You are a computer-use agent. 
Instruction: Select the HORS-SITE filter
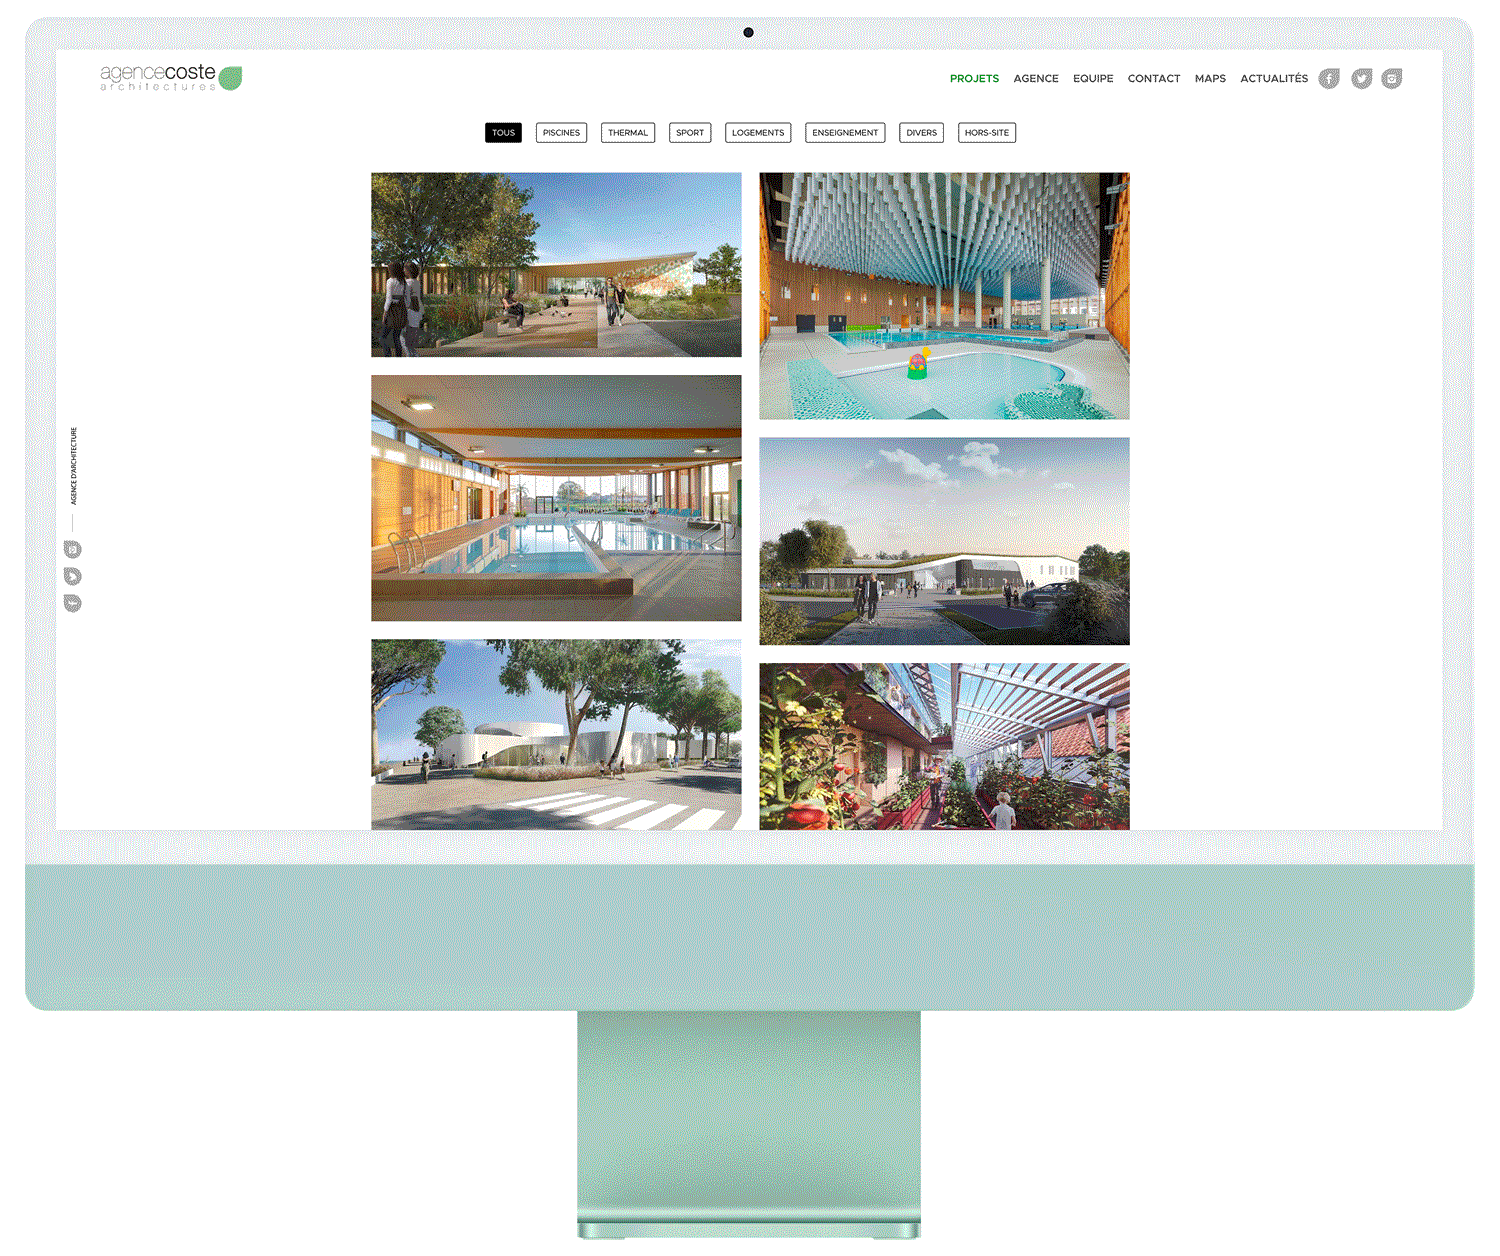(x=987, y=133)
